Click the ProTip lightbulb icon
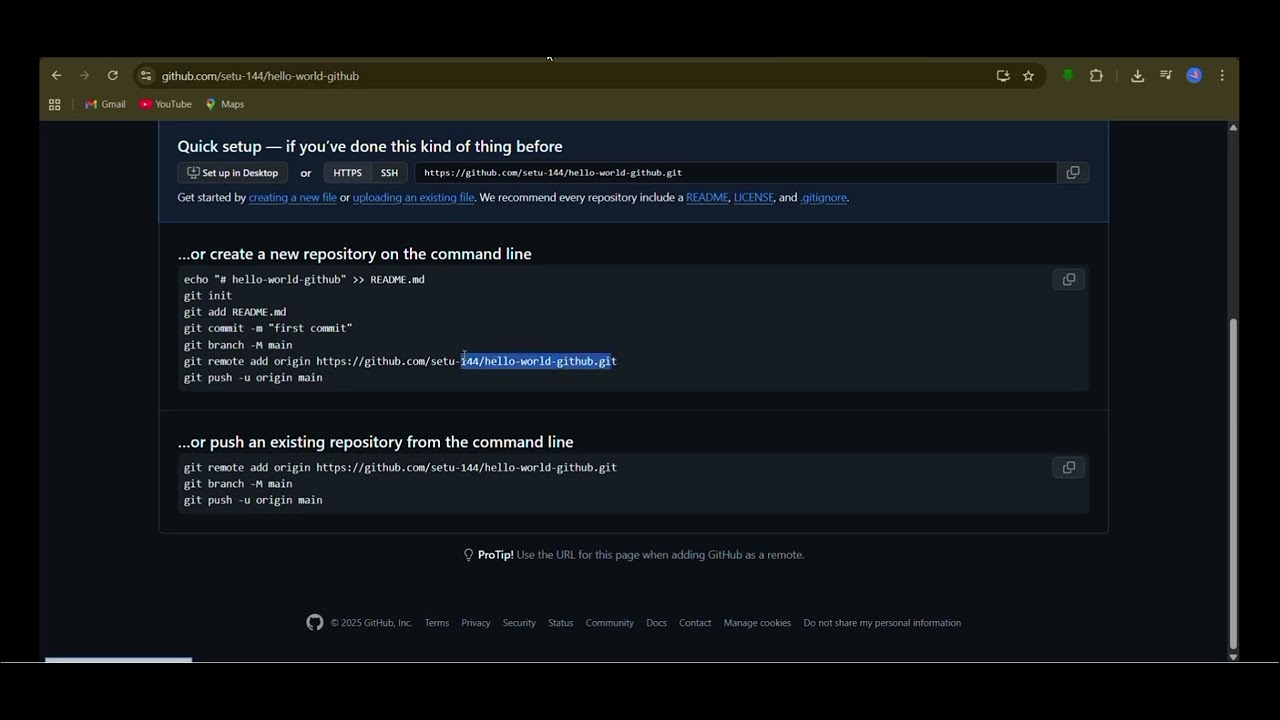The width and height of the screenshot is (1280, 720). click(x=468, y=555)
